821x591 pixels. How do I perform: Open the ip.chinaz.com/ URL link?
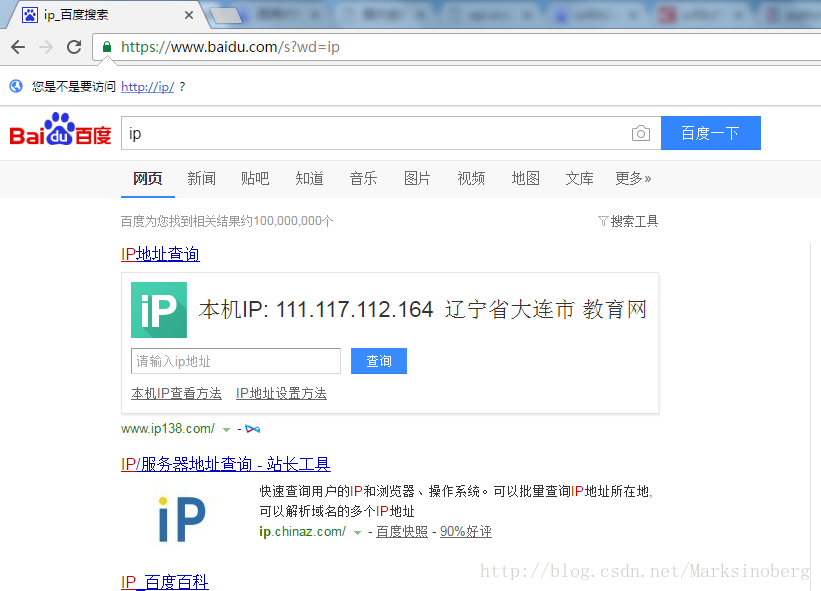(x=302, y=532)
